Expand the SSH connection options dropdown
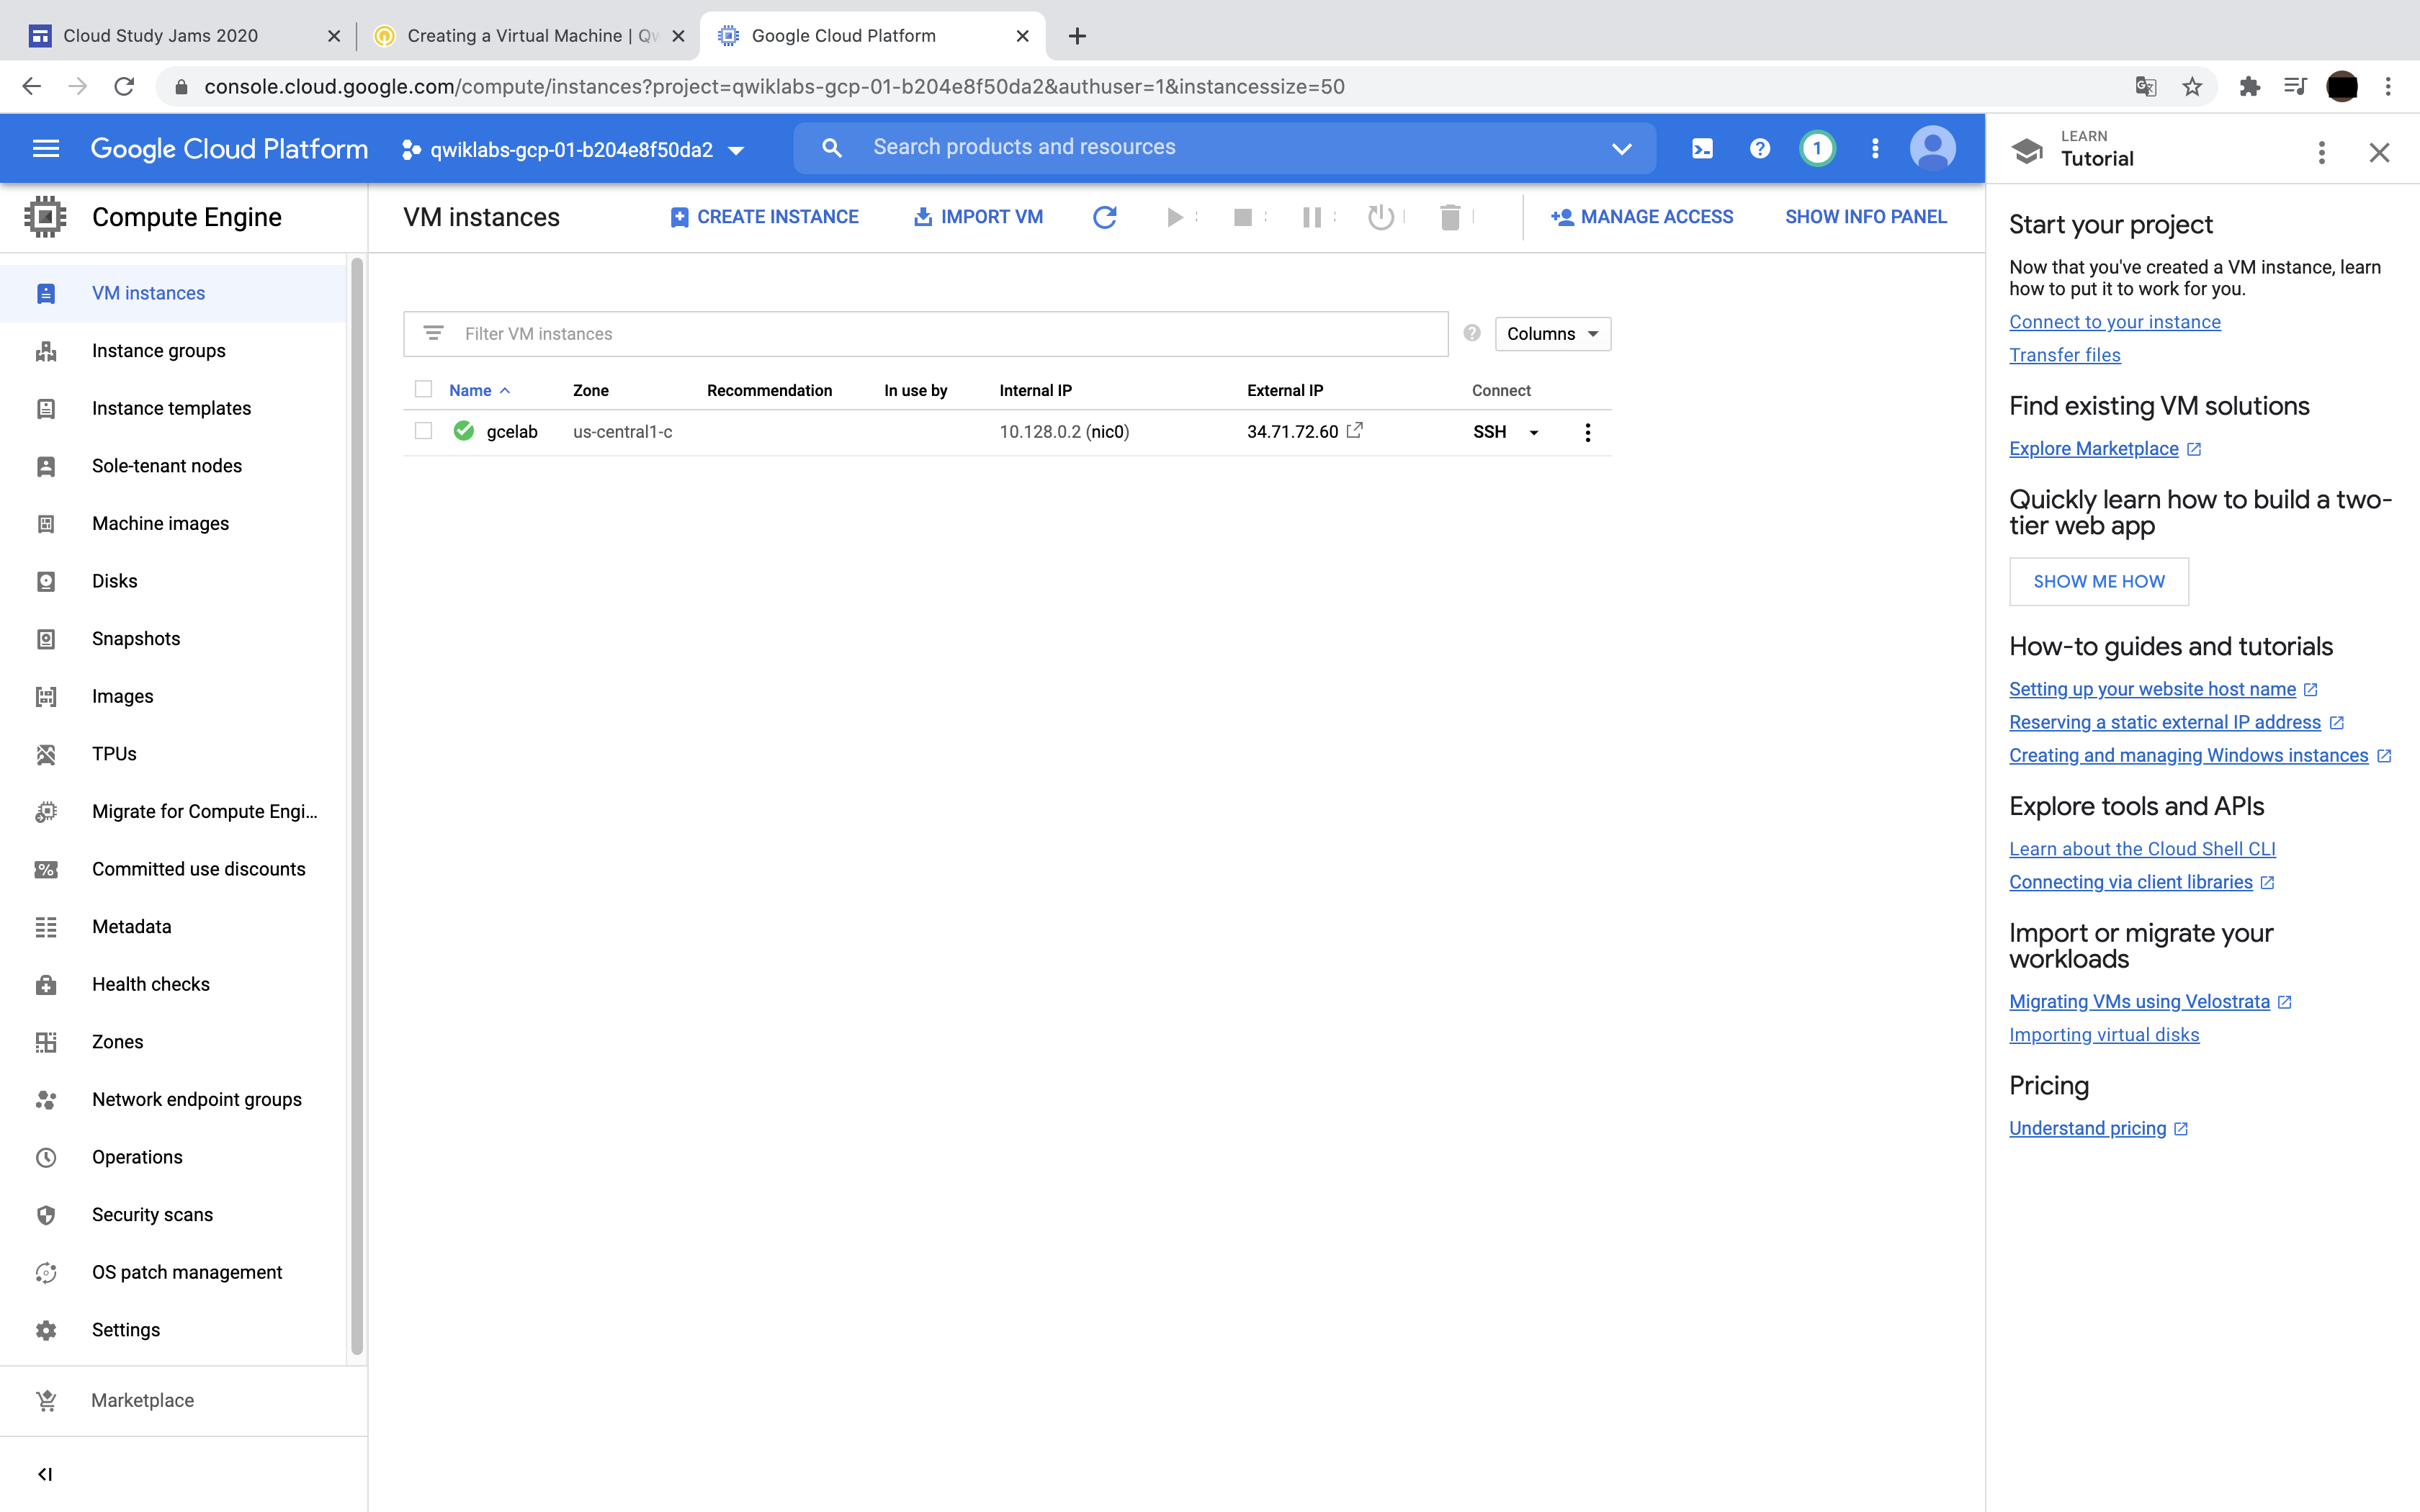Image resolution: width=2420 pixels, height=1512 pixels. tap(1533, 433)
